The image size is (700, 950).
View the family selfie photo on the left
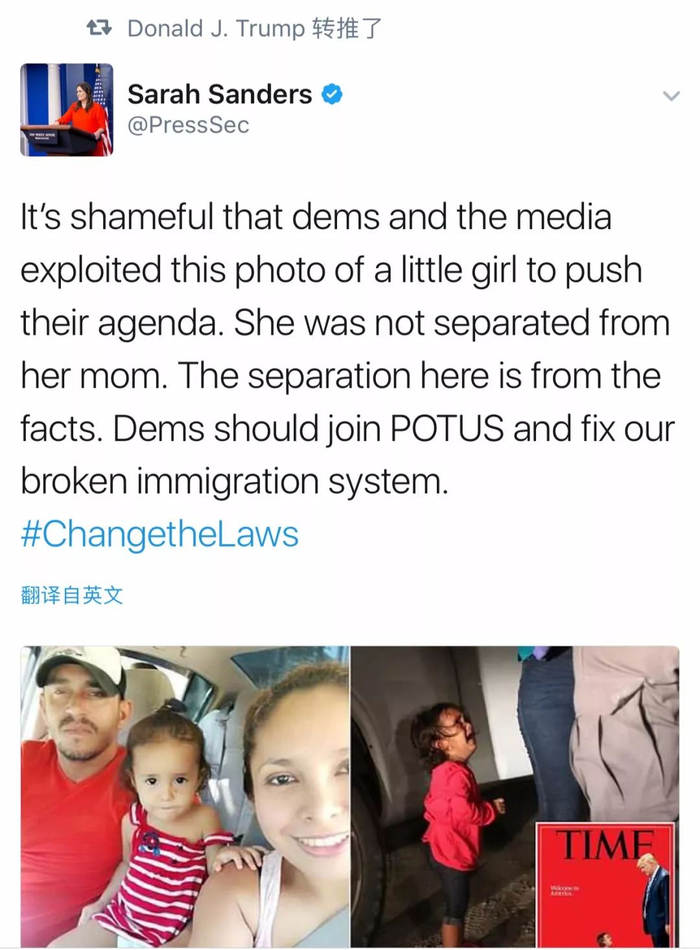tap(185, 796)
